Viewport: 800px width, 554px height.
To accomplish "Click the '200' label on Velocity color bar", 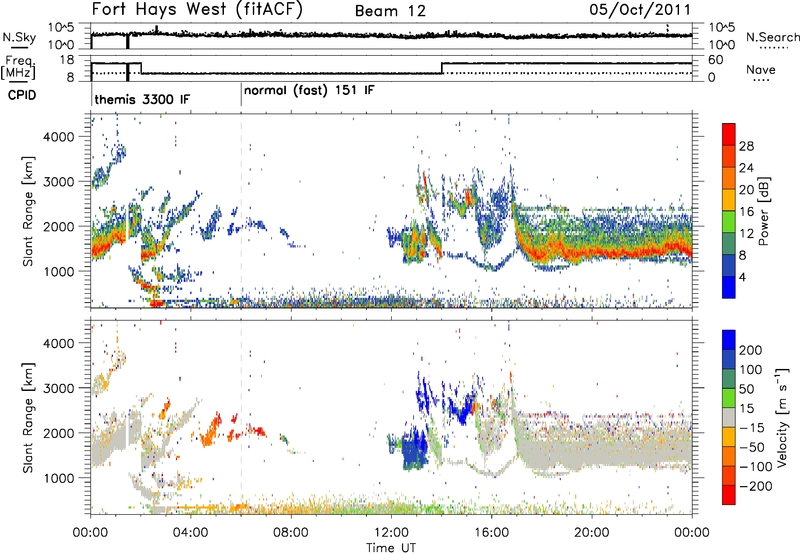I will click(x=751, y=350).
